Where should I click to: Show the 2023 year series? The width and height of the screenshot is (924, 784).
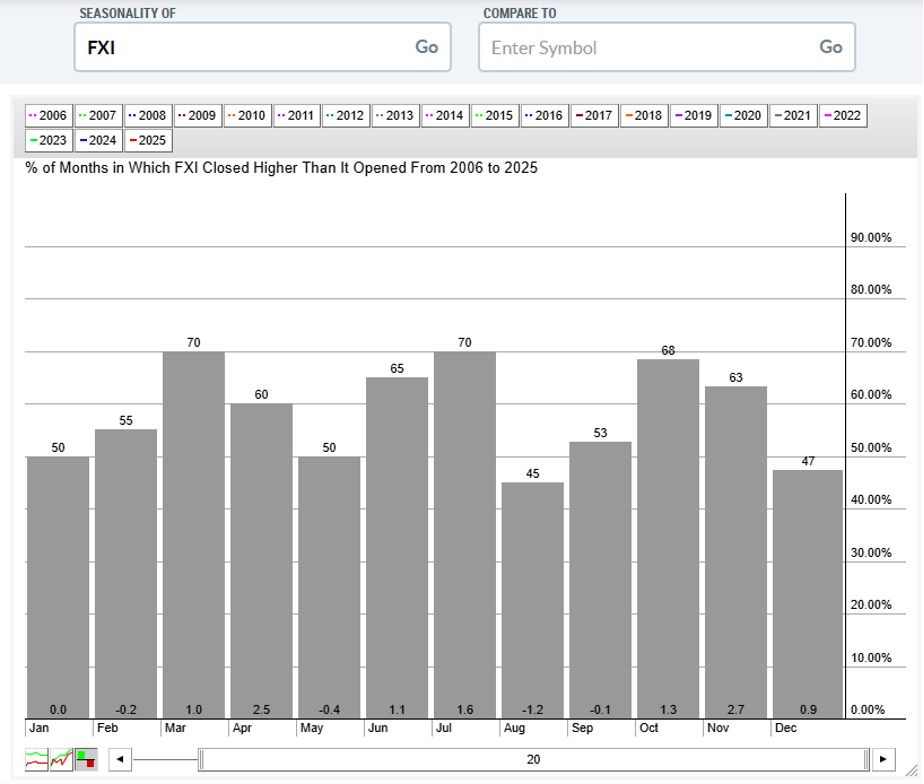(49, 140)
